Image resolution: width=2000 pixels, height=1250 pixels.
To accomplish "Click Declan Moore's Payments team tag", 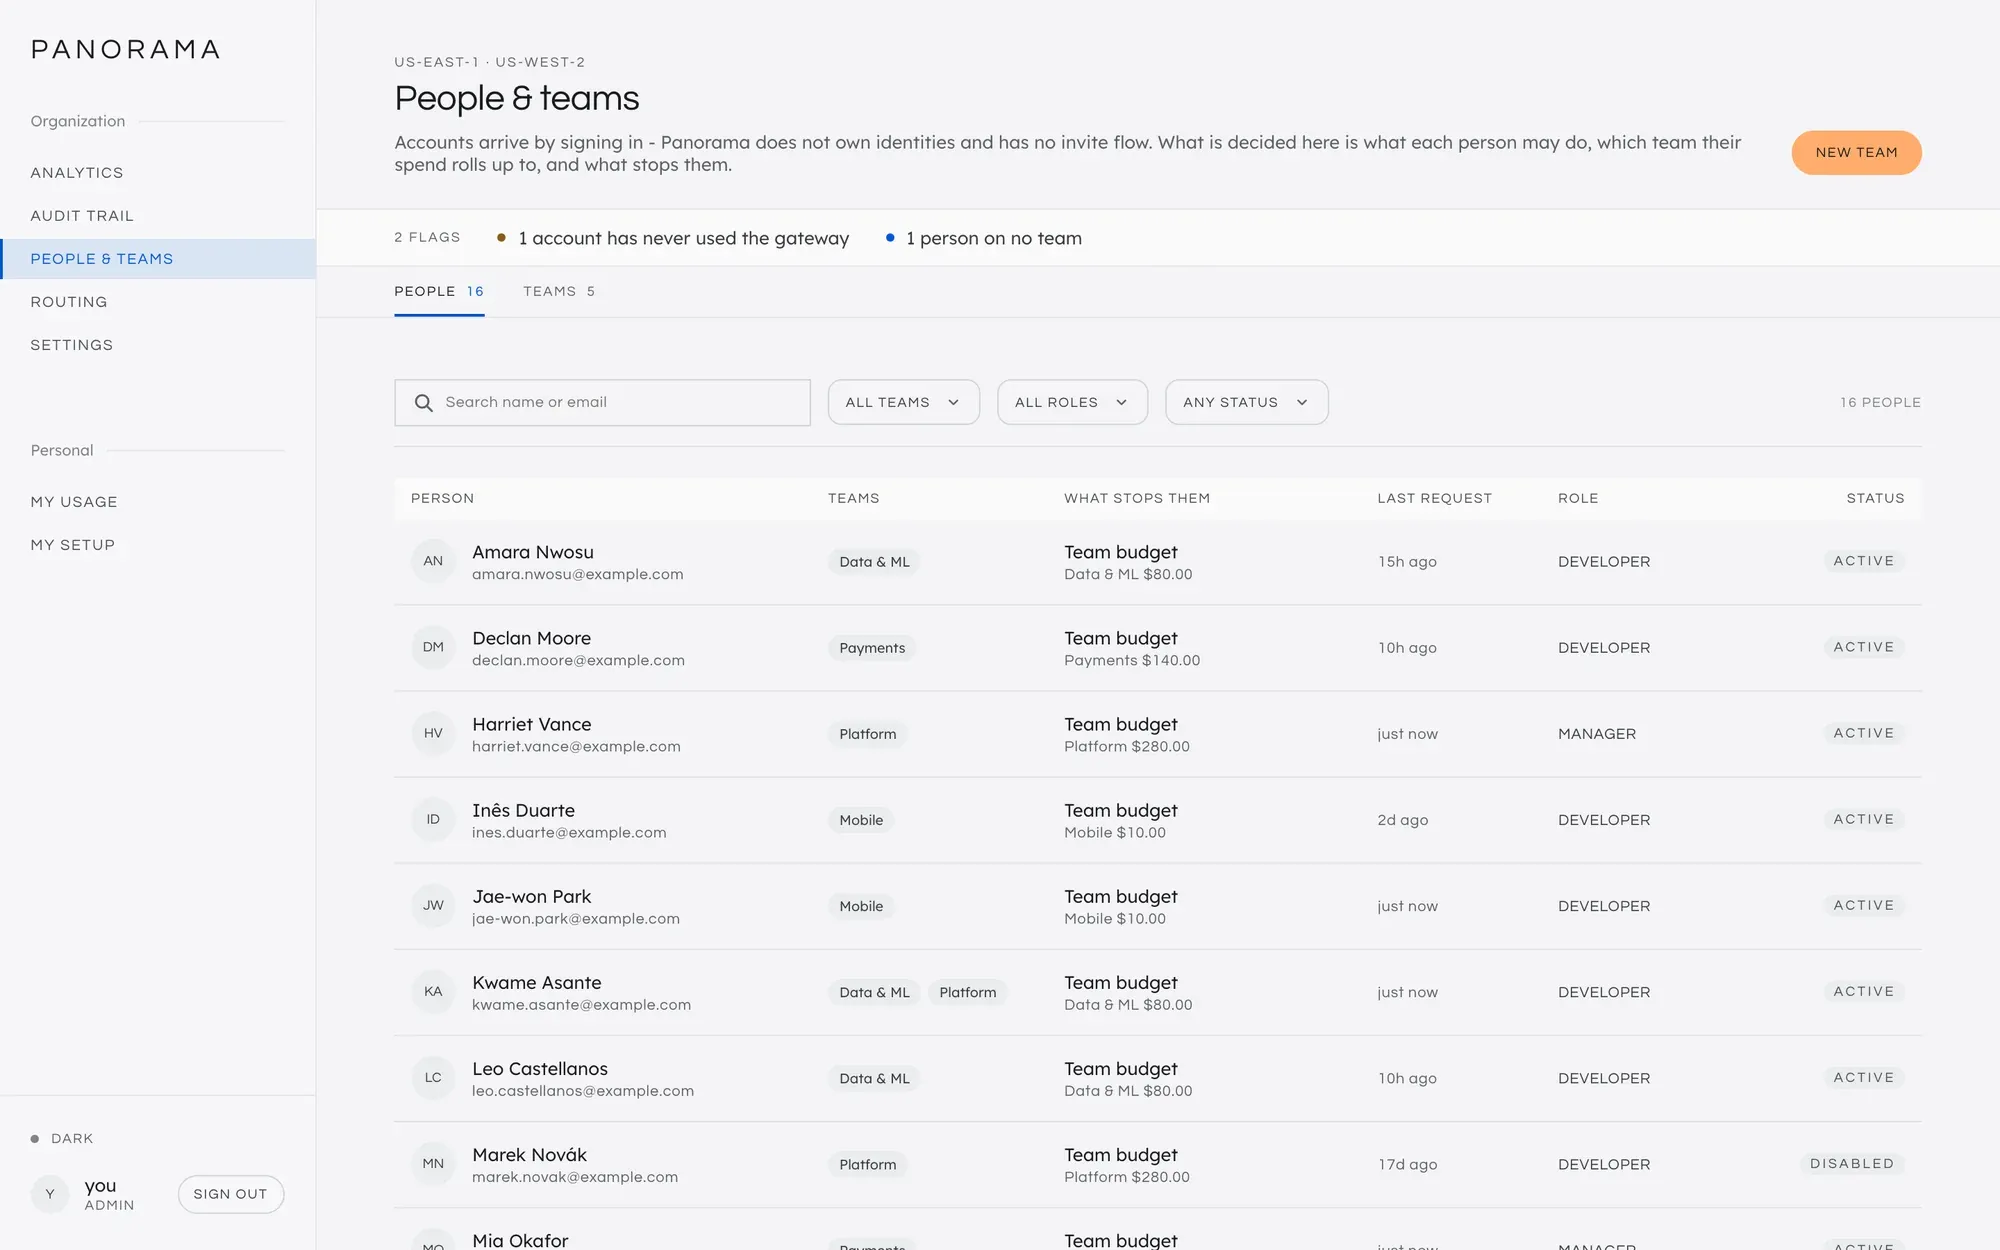I will pos(872,648).
